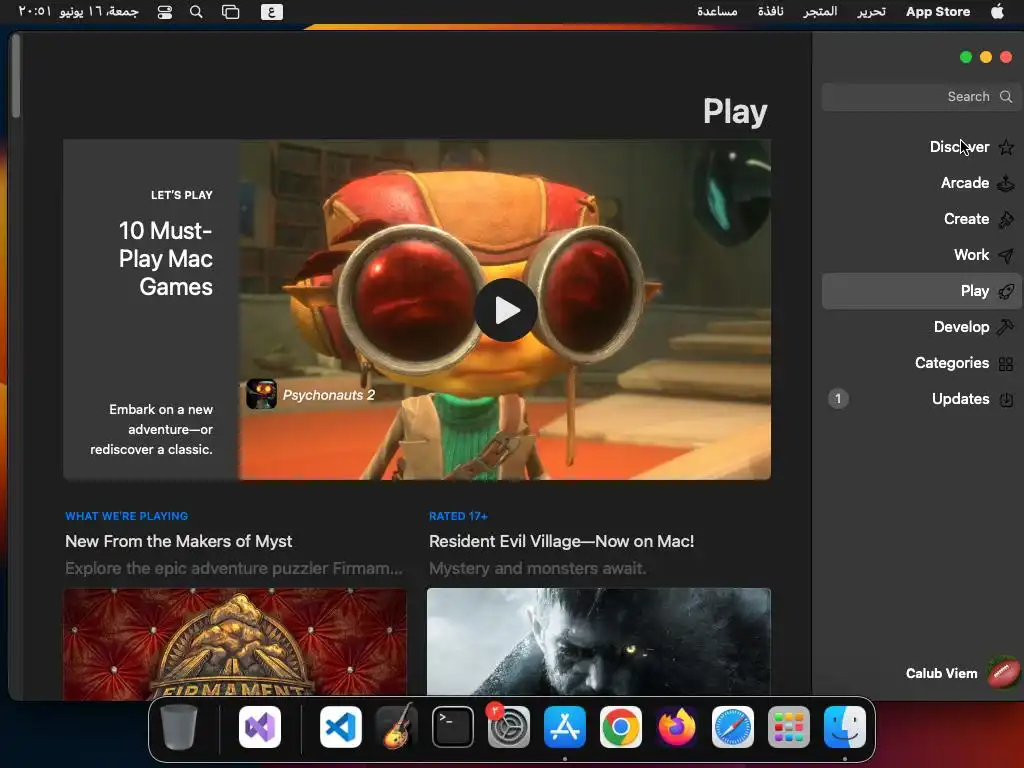Click the Develop hammer icon
Viewport: 1024px width, 768px height.
(x=1006, y=327)
